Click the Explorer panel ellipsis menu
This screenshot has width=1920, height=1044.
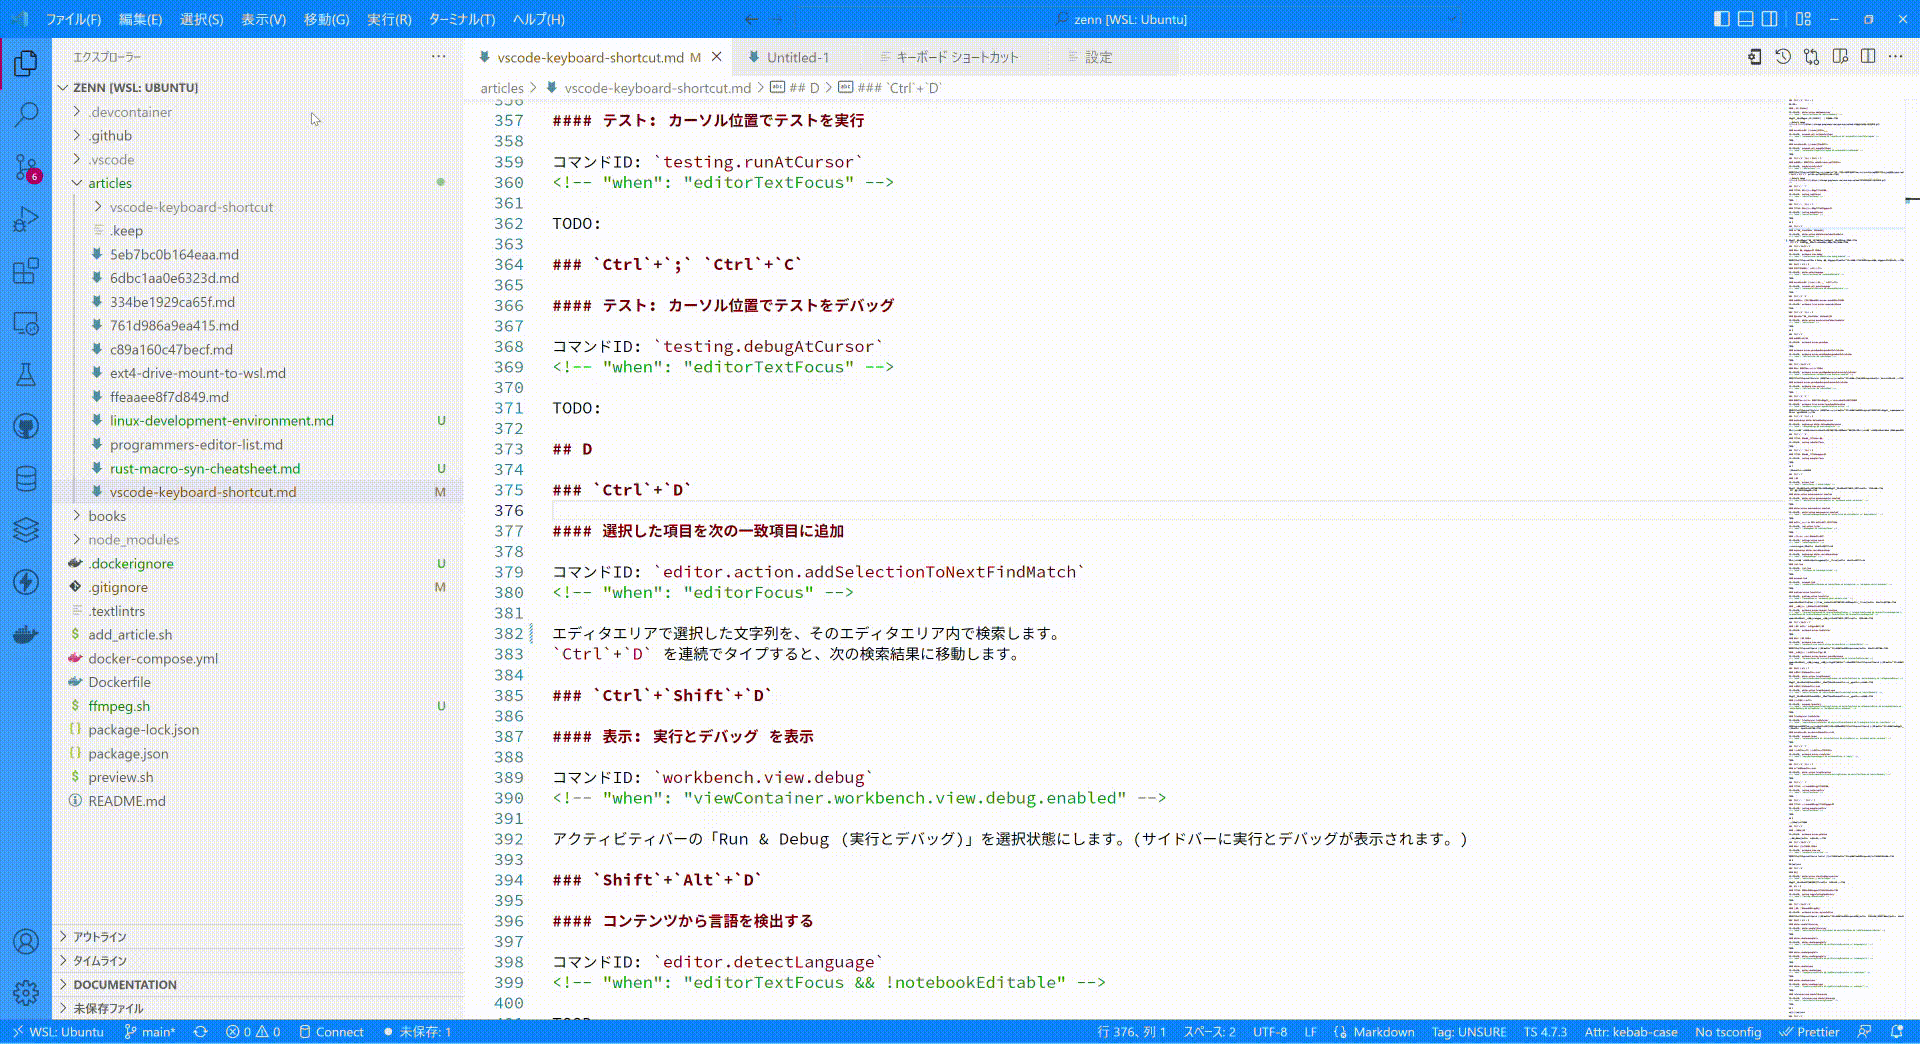(438, 57)
